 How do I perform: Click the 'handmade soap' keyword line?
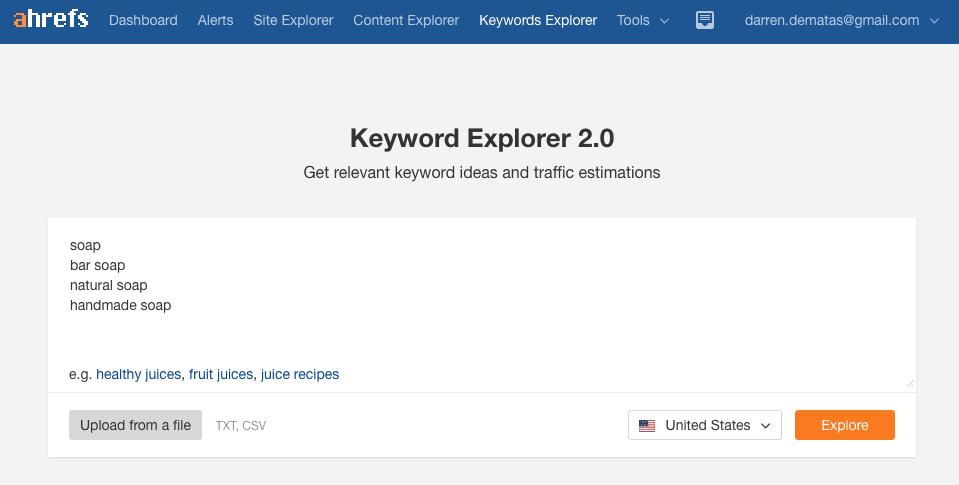point(120,305)
